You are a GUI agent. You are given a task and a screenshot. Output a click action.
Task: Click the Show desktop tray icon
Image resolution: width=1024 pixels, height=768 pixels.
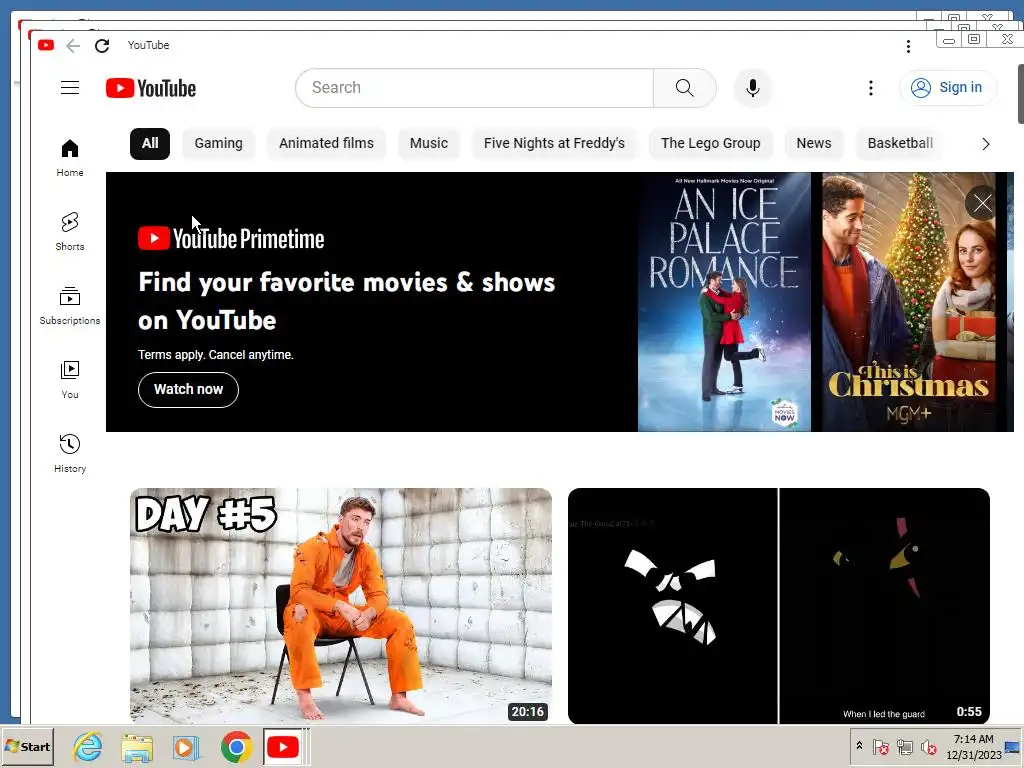[x=1013, y=747]
